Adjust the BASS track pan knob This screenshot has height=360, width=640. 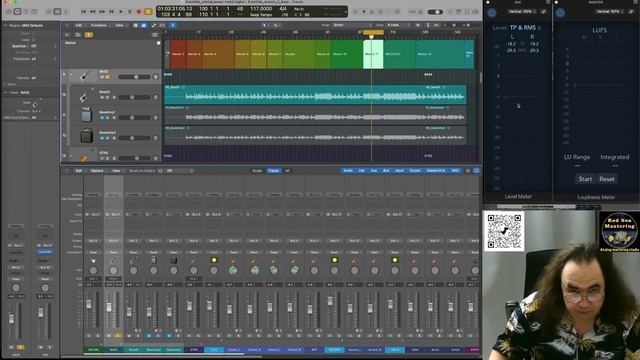155,77
